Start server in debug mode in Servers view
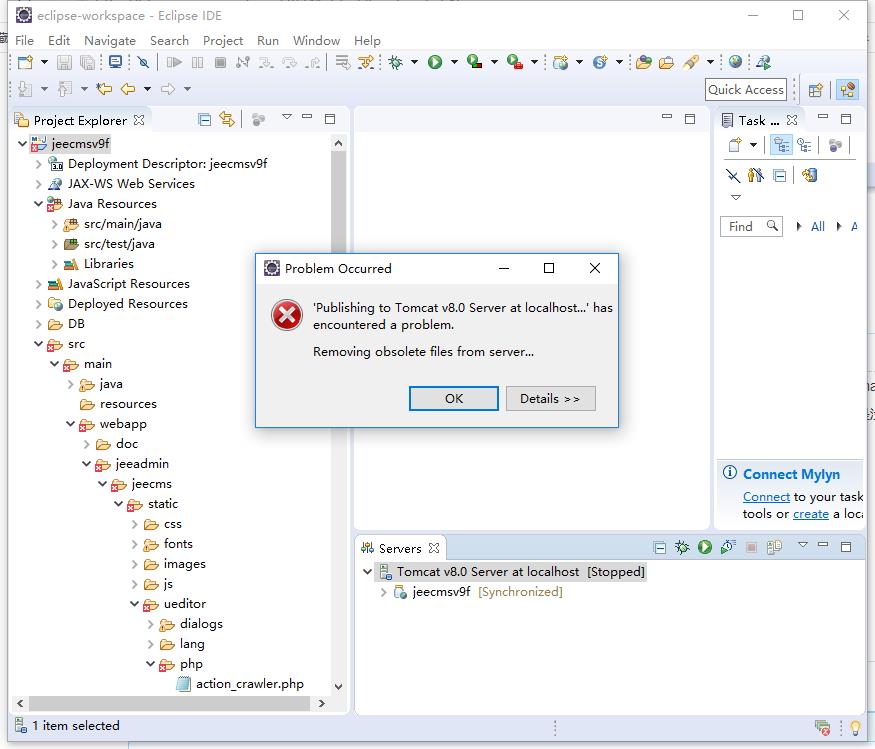 coord(682,547)
